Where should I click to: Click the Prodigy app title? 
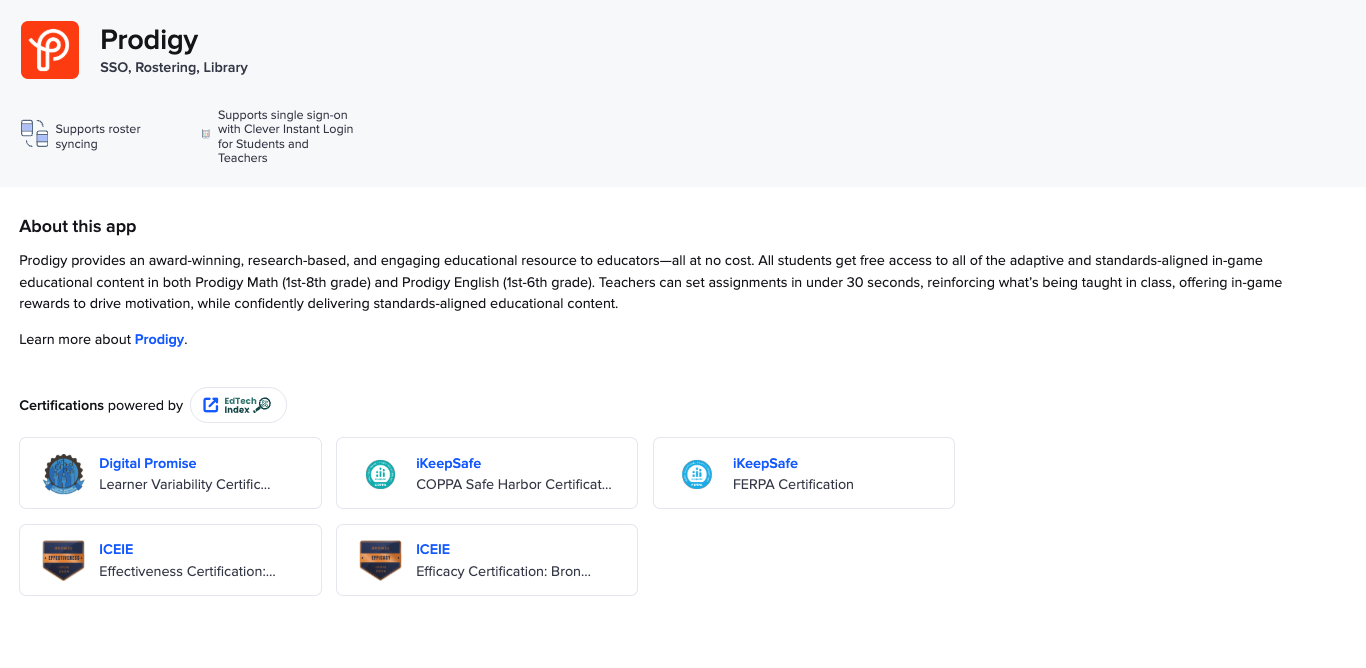(x=148, y=40)
